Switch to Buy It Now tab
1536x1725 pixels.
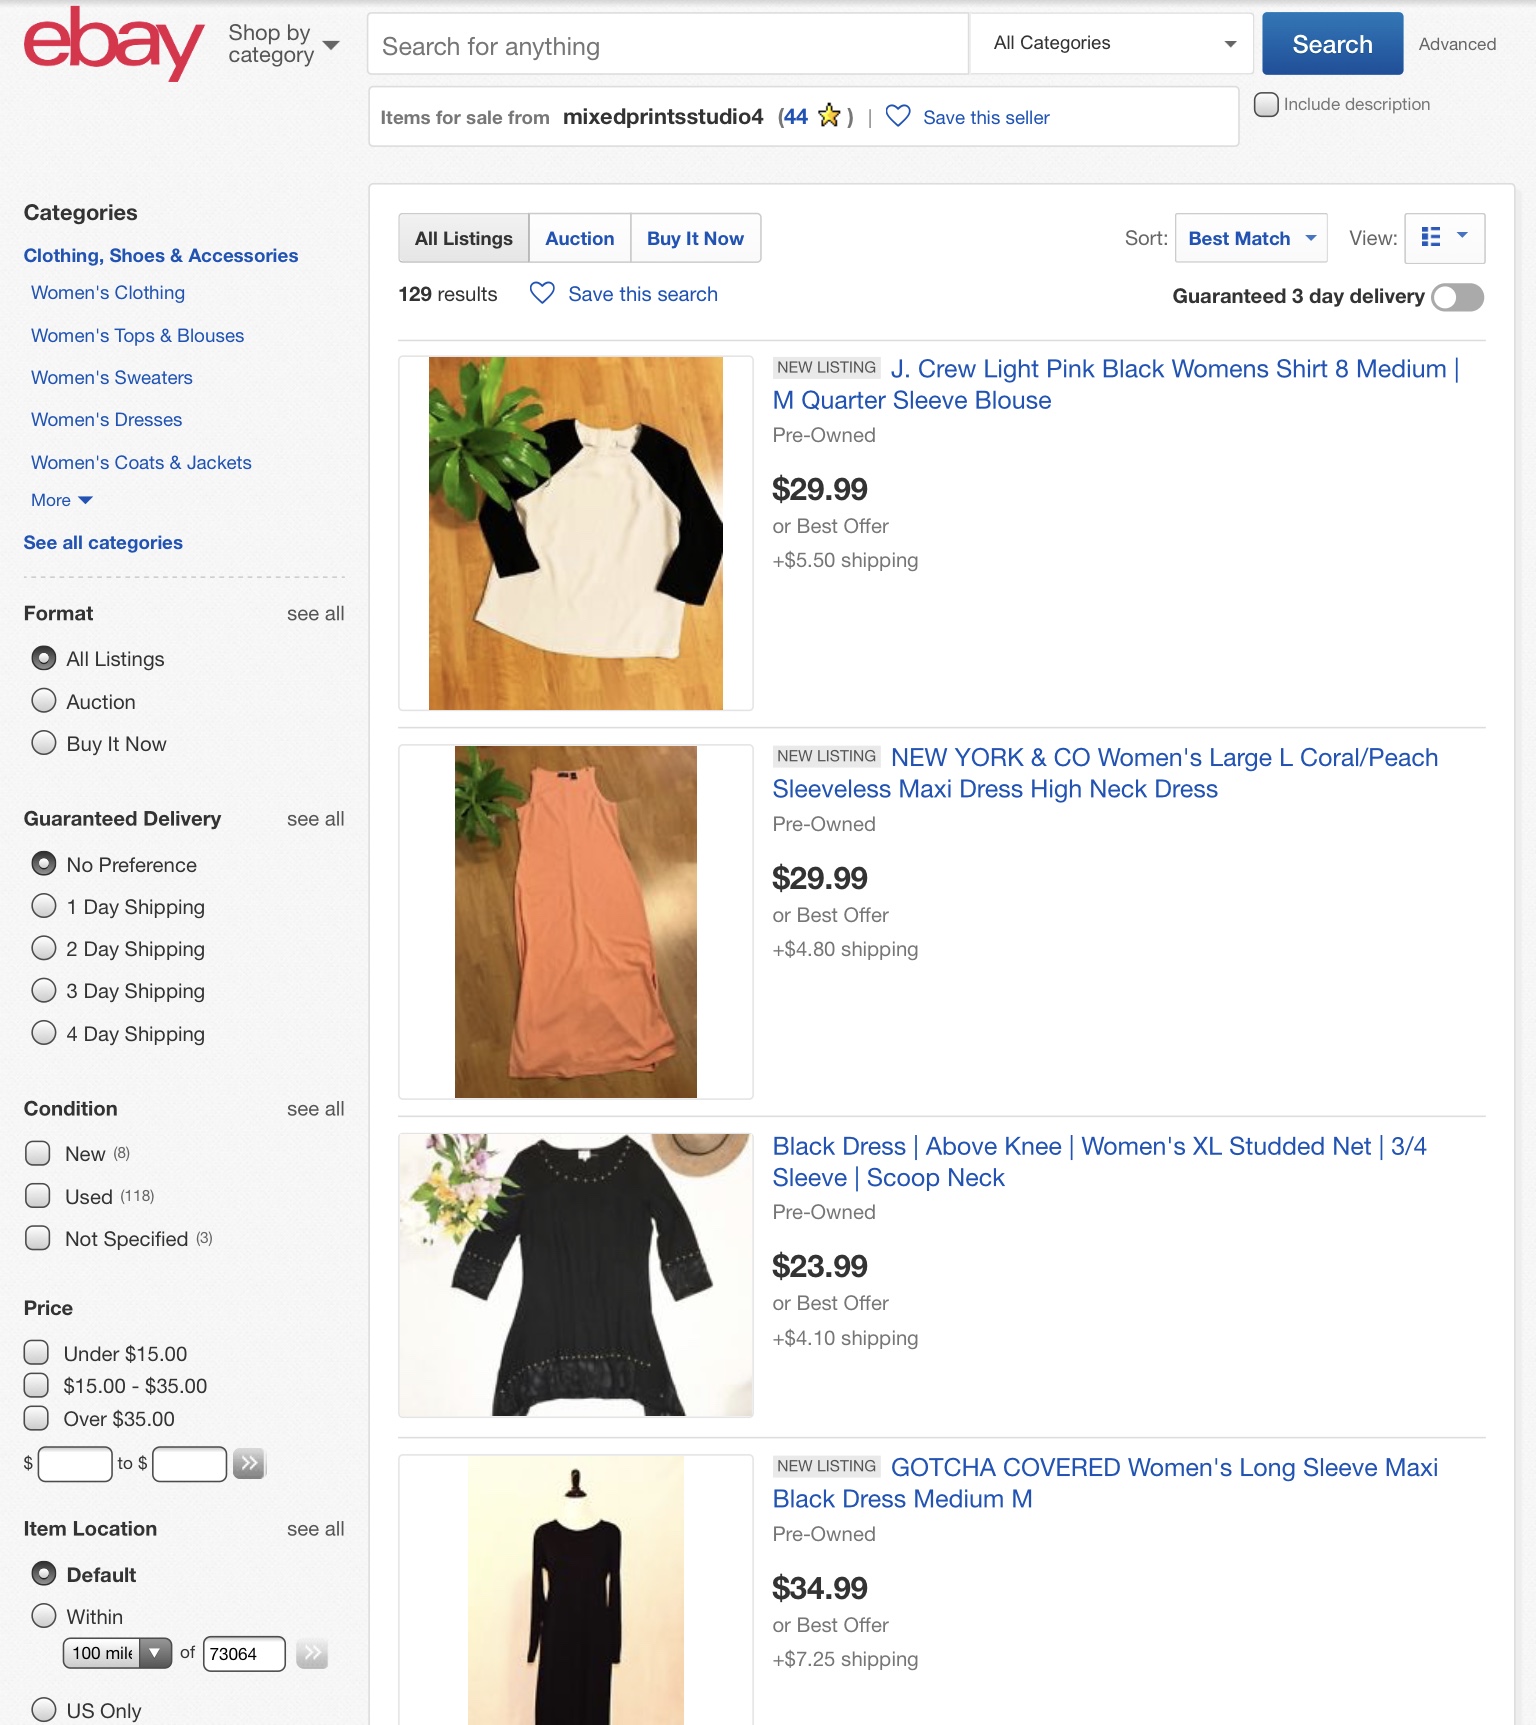695,238
